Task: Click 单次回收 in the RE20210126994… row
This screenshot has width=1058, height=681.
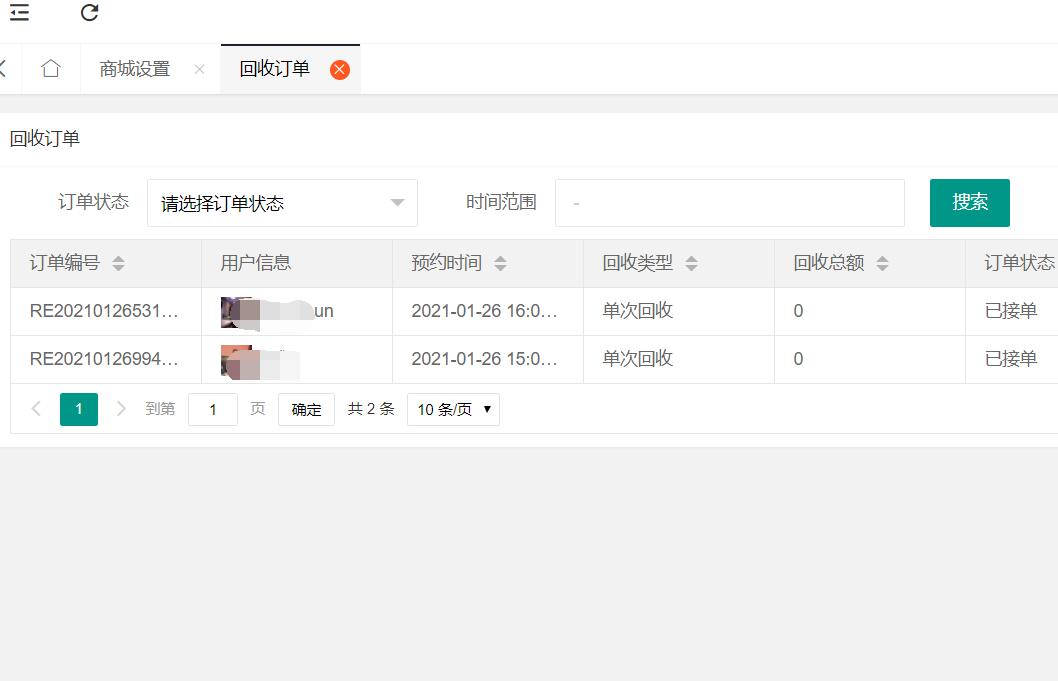Action: coord(638,358)
